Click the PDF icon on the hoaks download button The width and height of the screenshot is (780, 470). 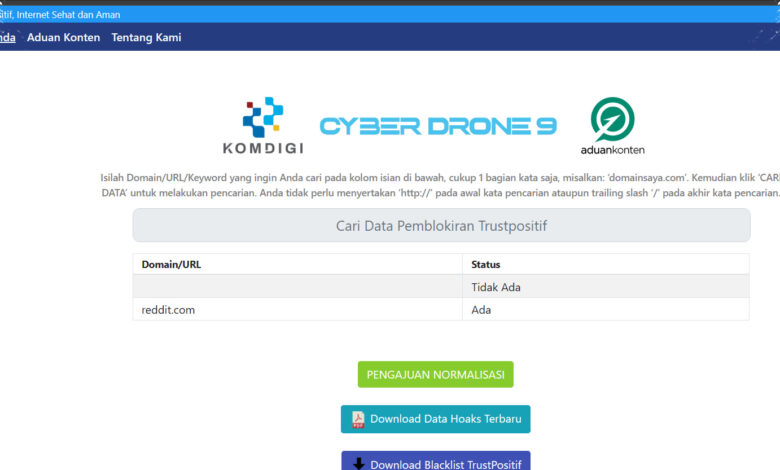click(358, 419)
